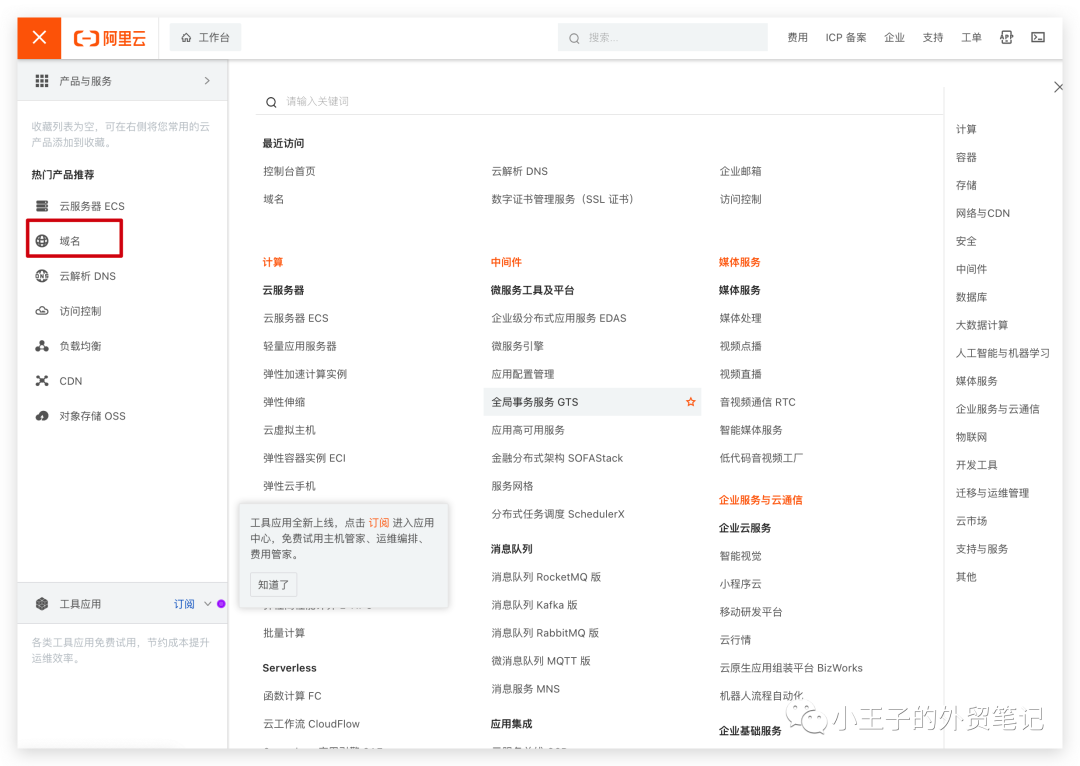The height and width of the screenshot is (766, 1080).
Task: Click the magnifier icon in keyword search
Action: click(271, 102)
